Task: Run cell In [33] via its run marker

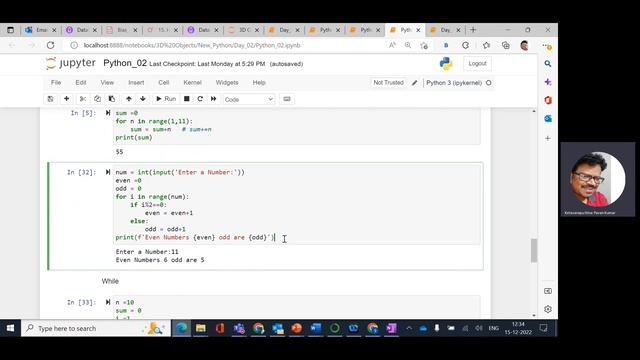Action: coord(108,302)
